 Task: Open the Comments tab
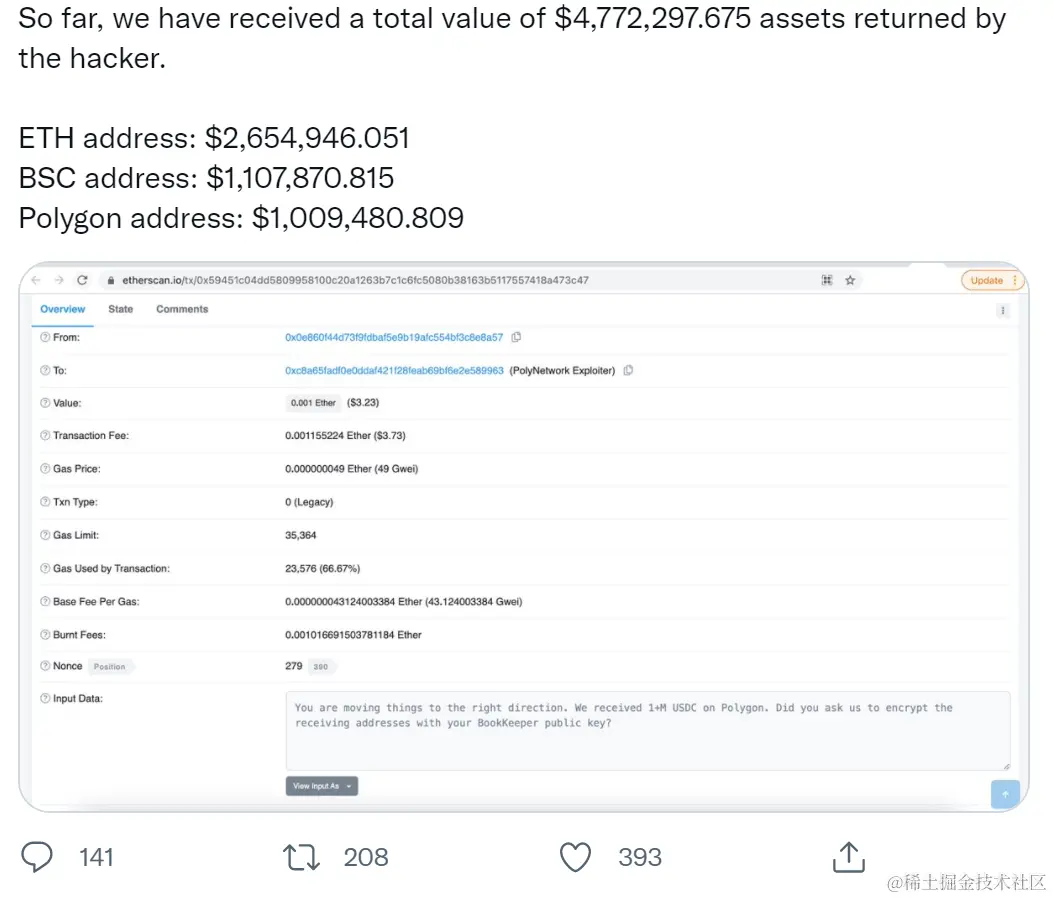pyautogui.click(x=182, y=310)
